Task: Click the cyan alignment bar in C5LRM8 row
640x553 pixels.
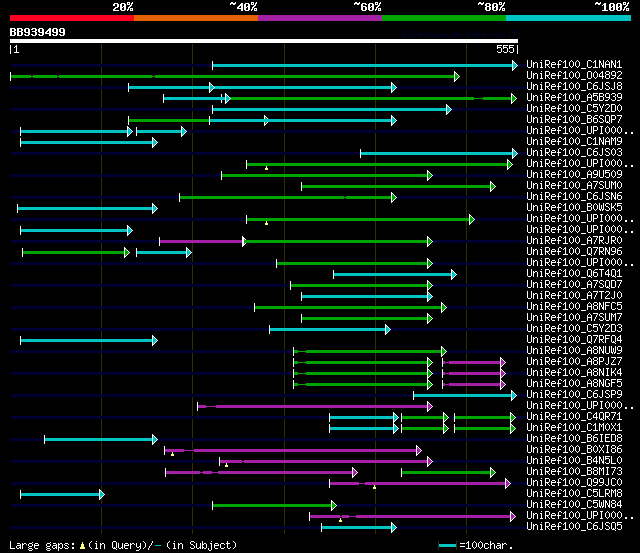Action: pyautogui.click(x=62, y=495)
